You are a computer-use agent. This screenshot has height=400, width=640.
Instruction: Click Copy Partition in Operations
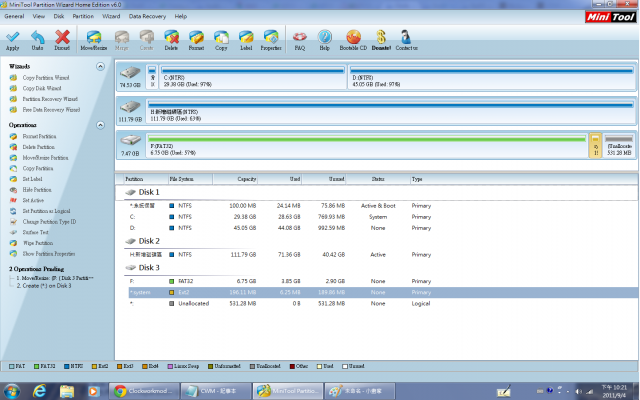click(x=38, y=168)
